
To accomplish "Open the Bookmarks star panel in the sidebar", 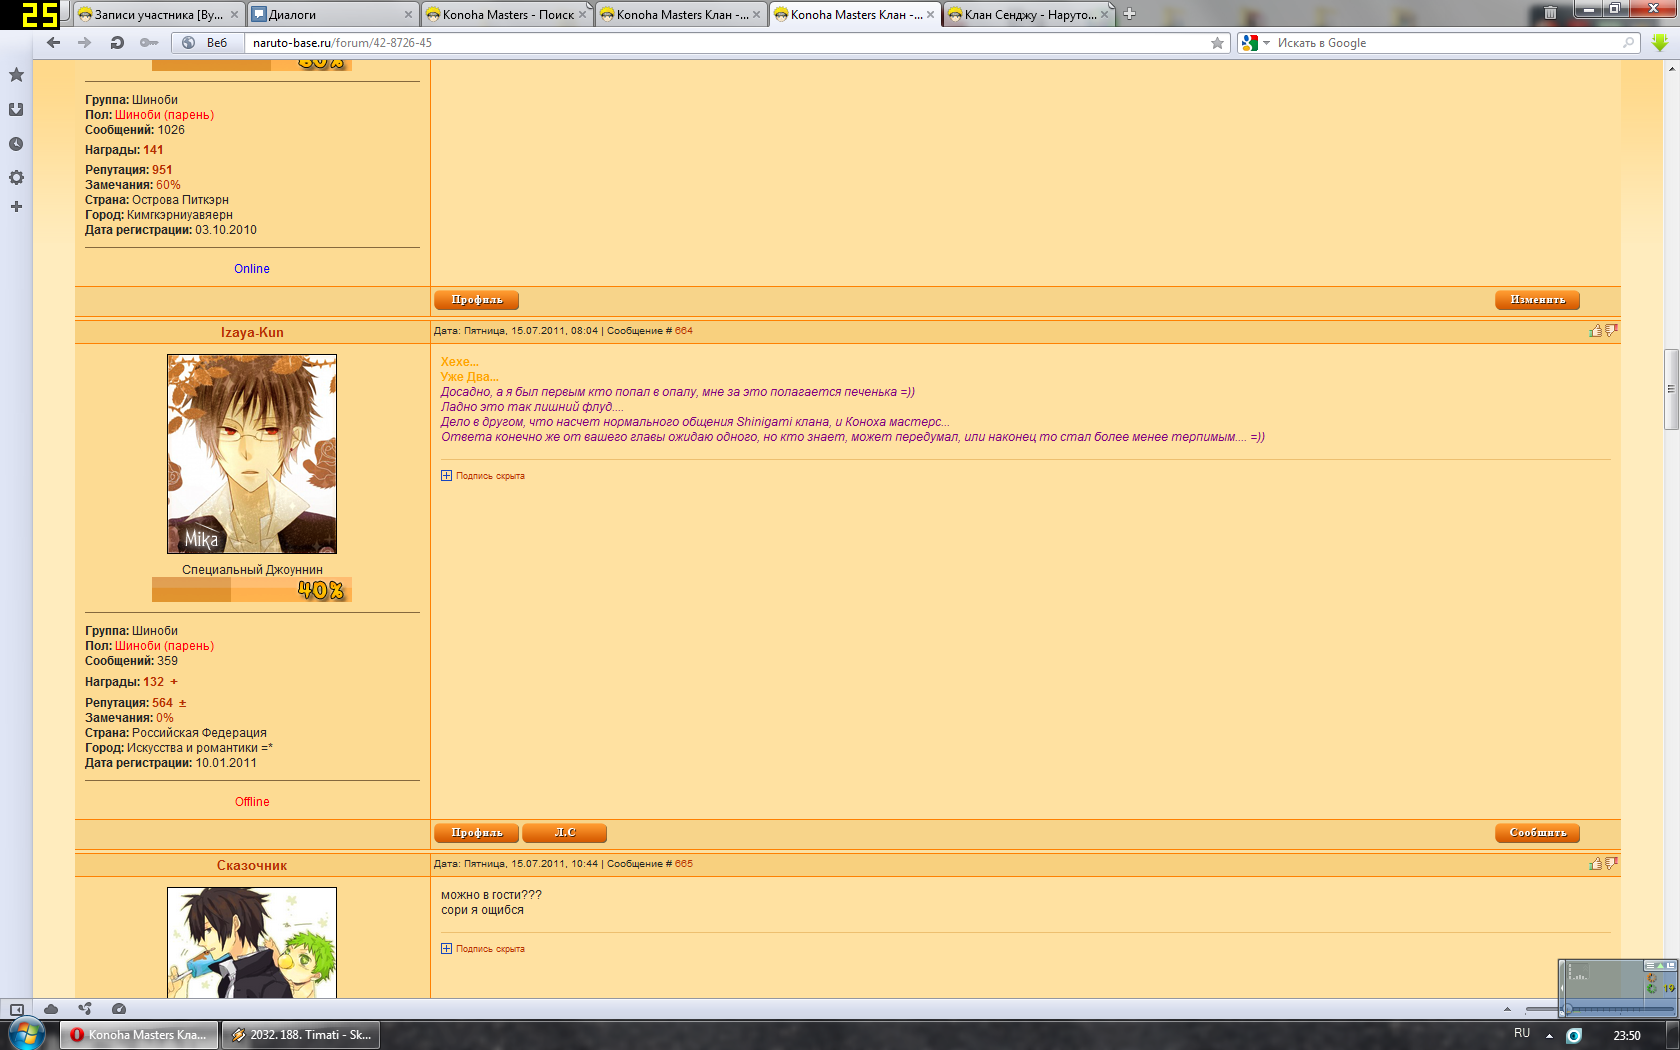I will [16, 75].
